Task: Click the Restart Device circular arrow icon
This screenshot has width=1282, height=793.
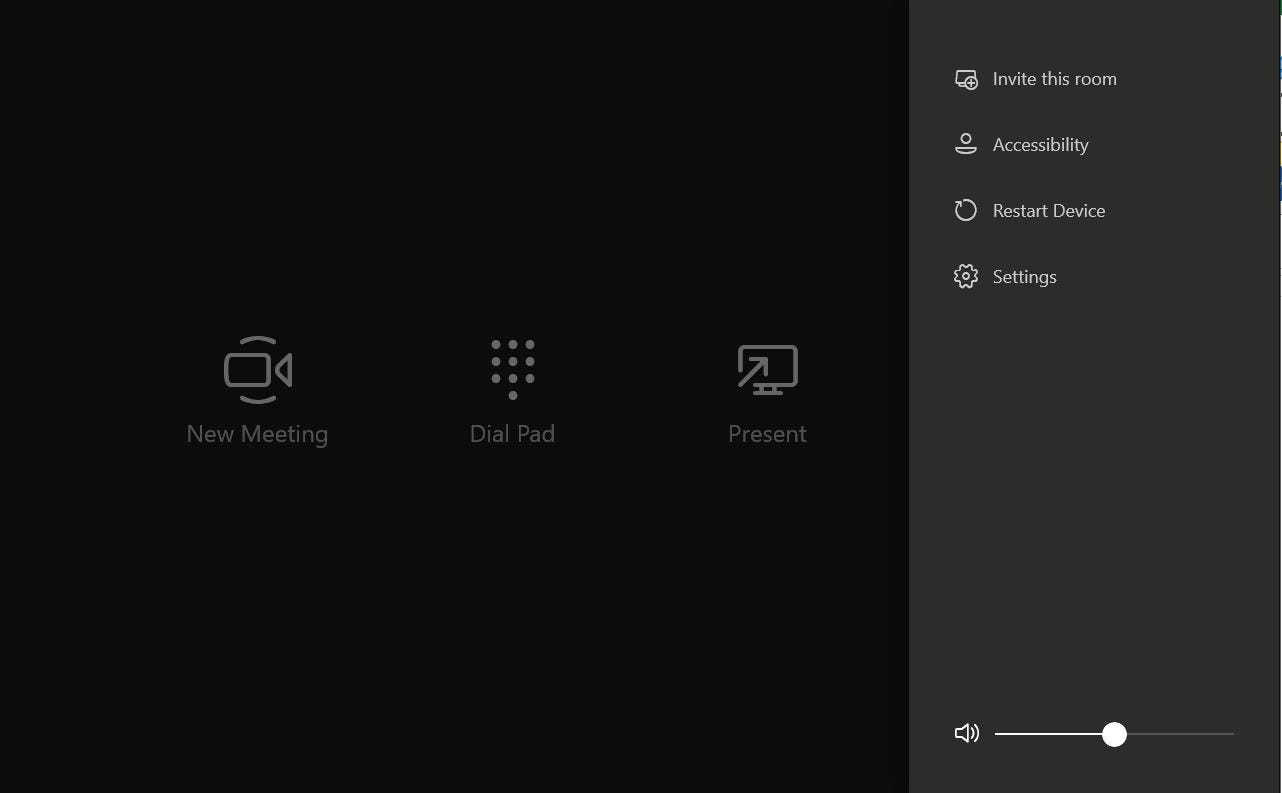Action: click(965, 210)
